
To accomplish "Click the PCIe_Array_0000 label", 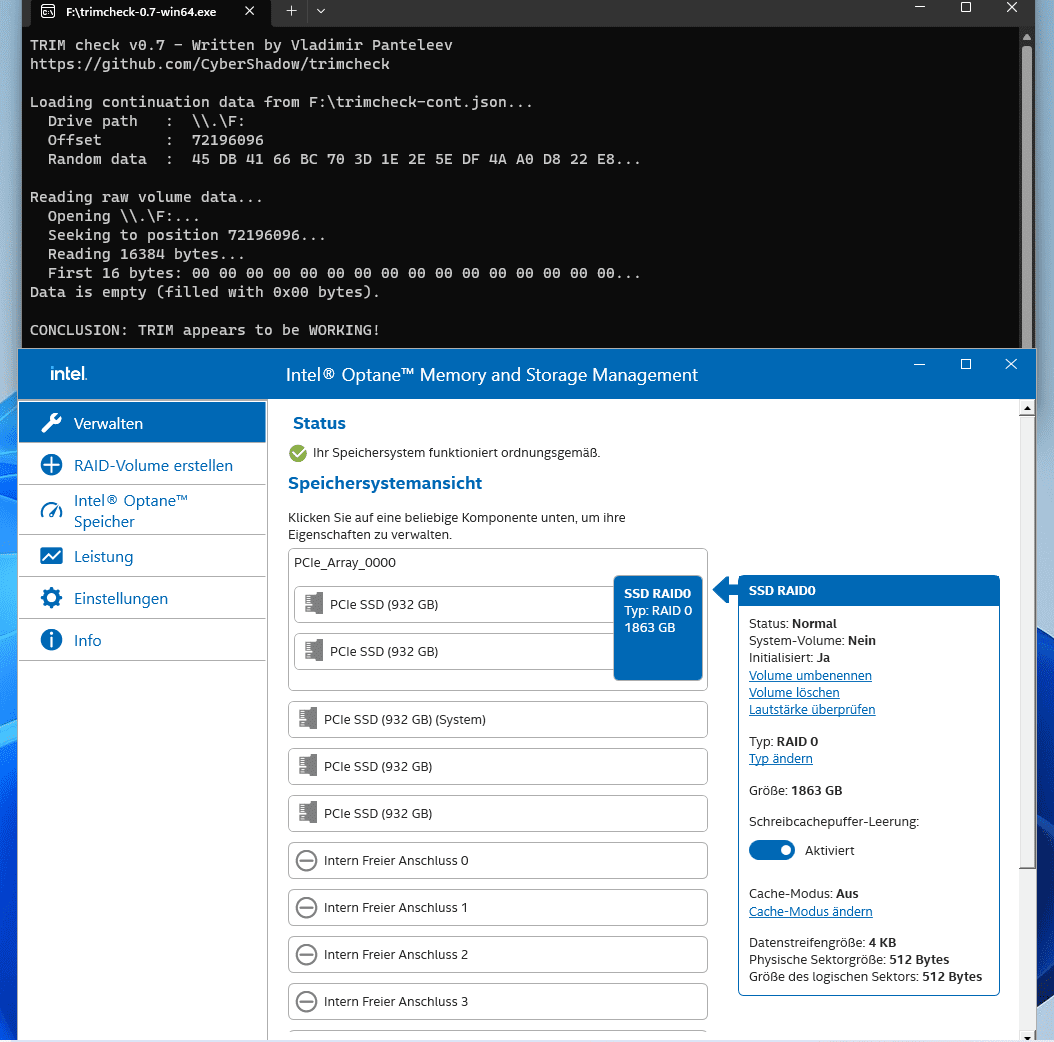I will click(x=345, y=563).
